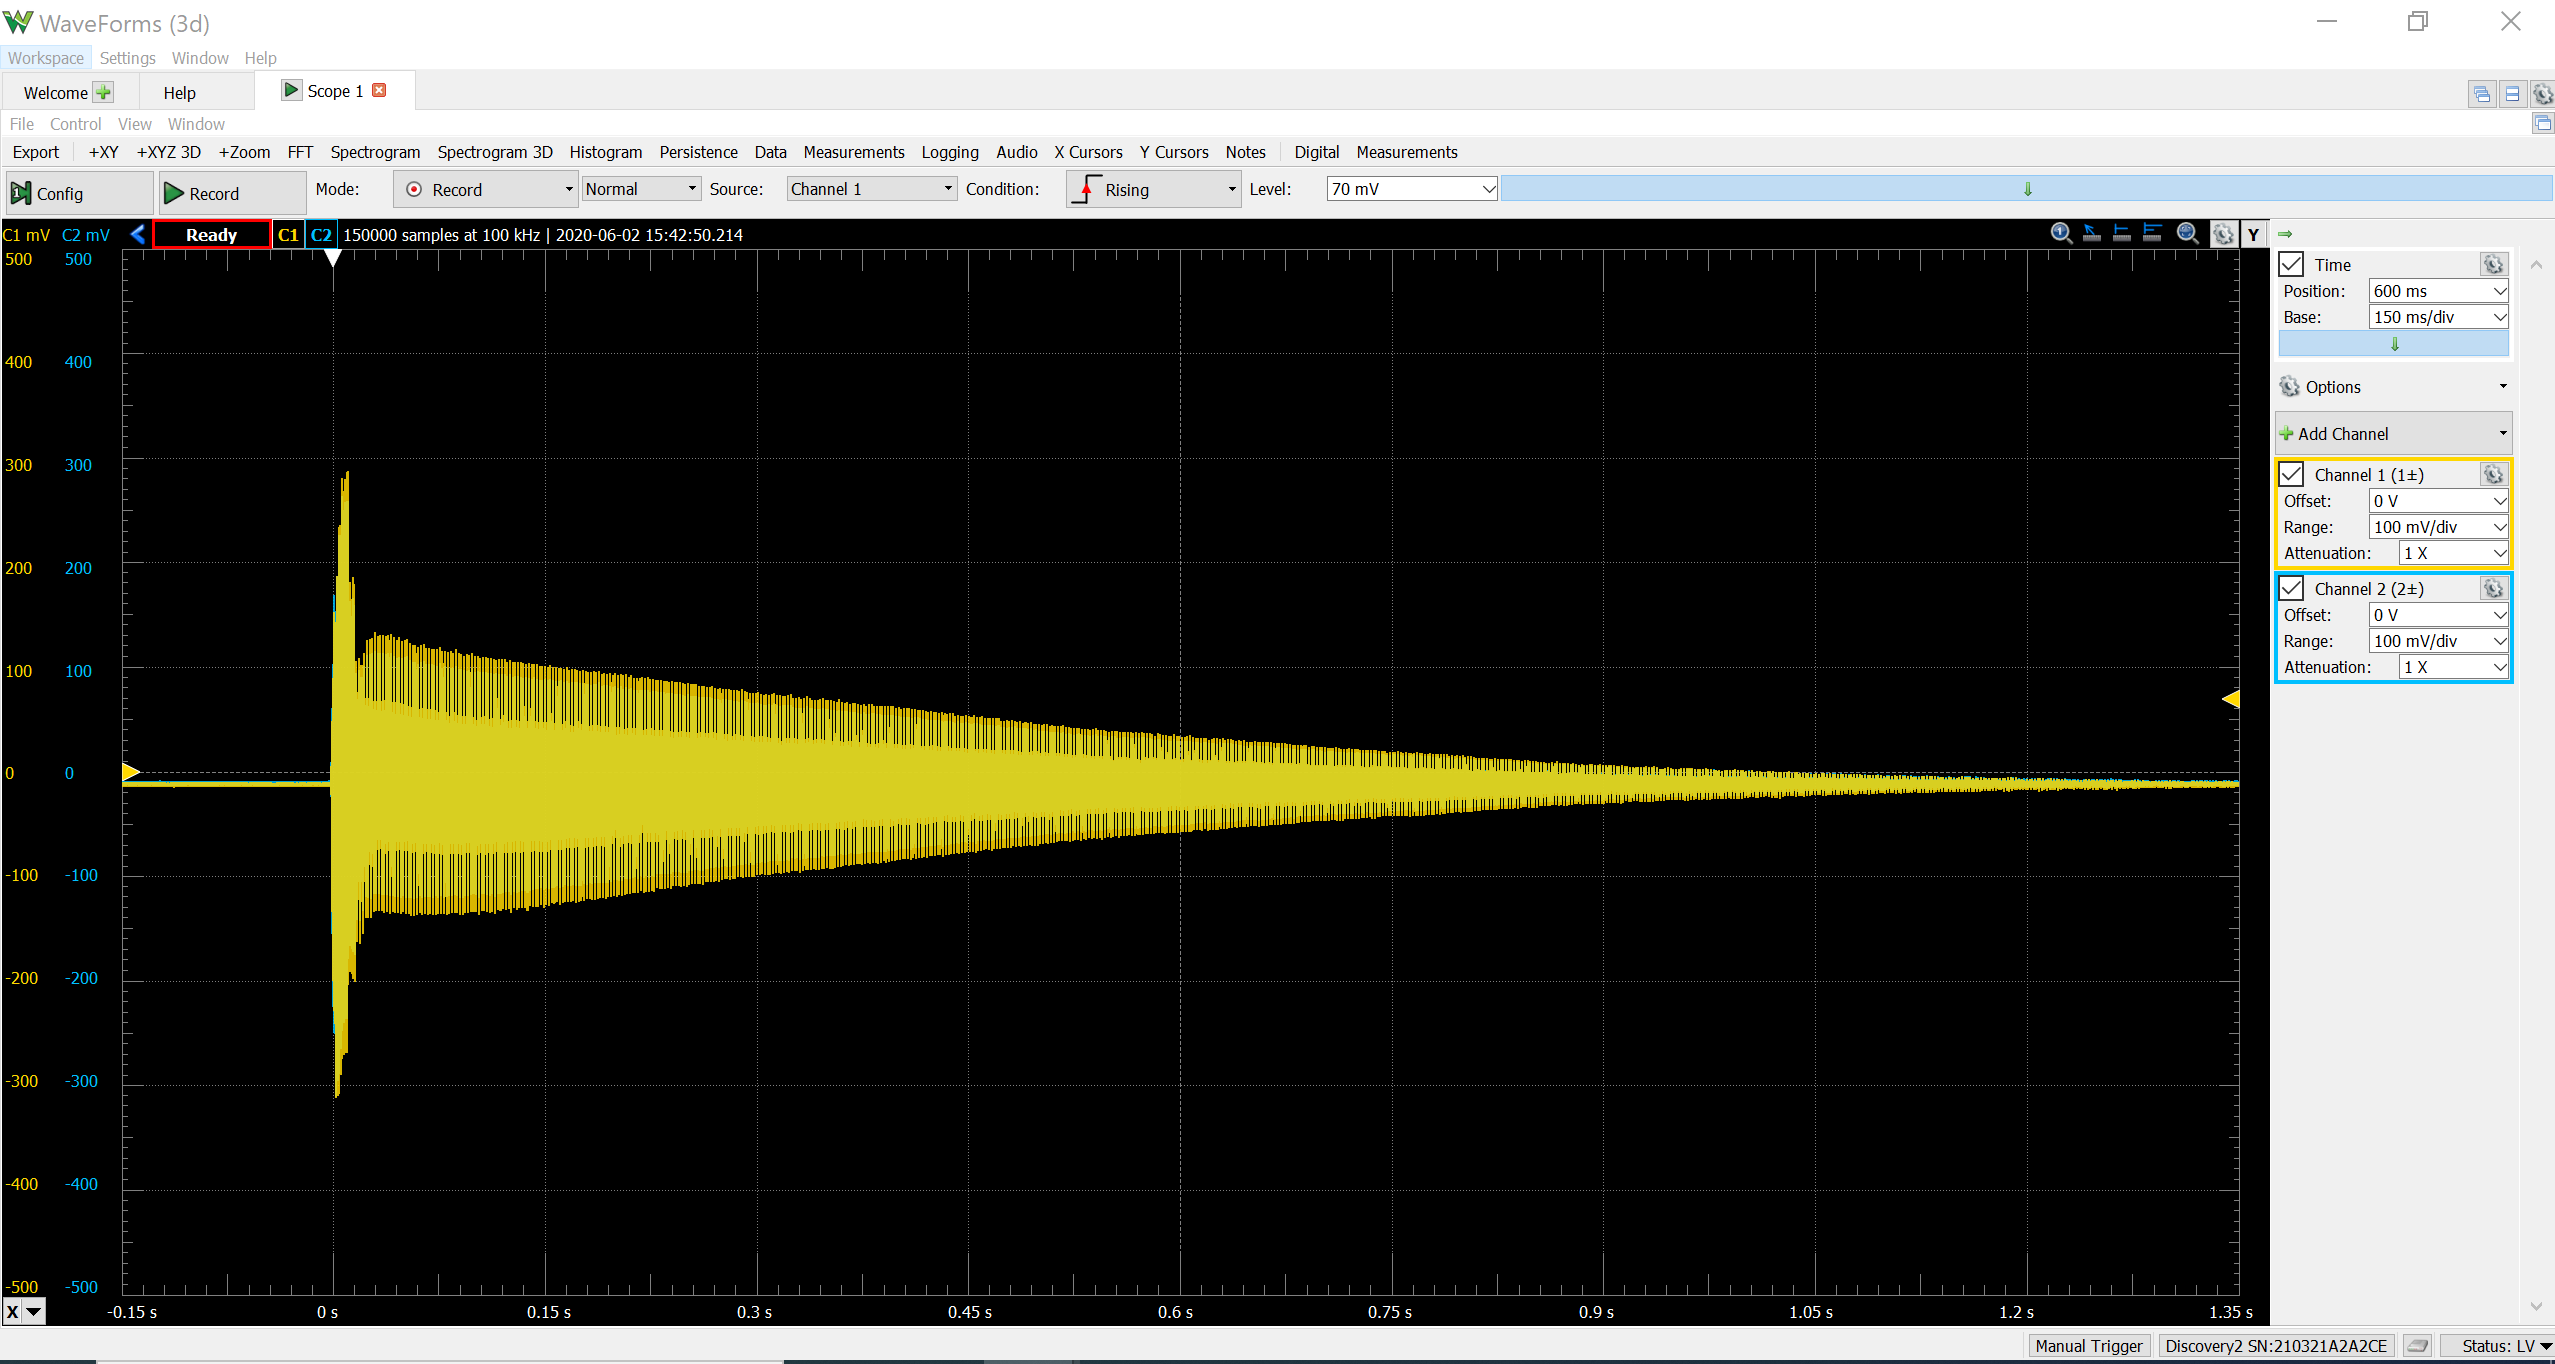Click the X axis button at plot bottom-left

click(13, 1311)
